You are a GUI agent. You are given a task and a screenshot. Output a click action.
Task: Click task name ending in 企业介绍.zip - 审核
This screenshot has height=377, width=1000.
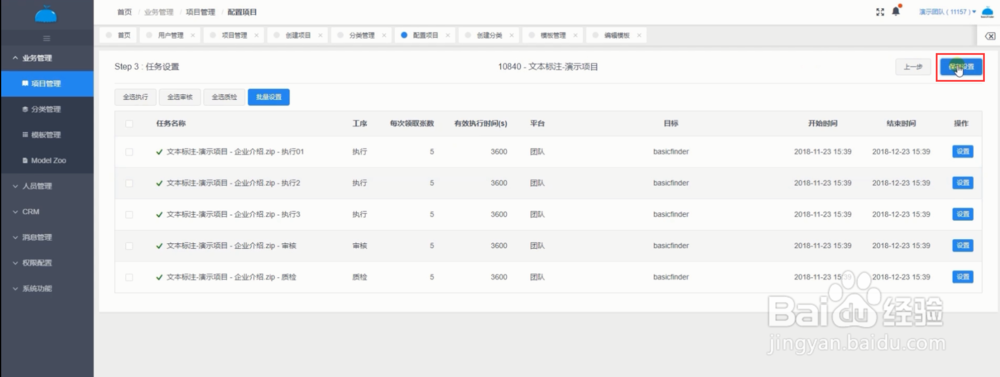pyautogui.click(x=231, y=246)
